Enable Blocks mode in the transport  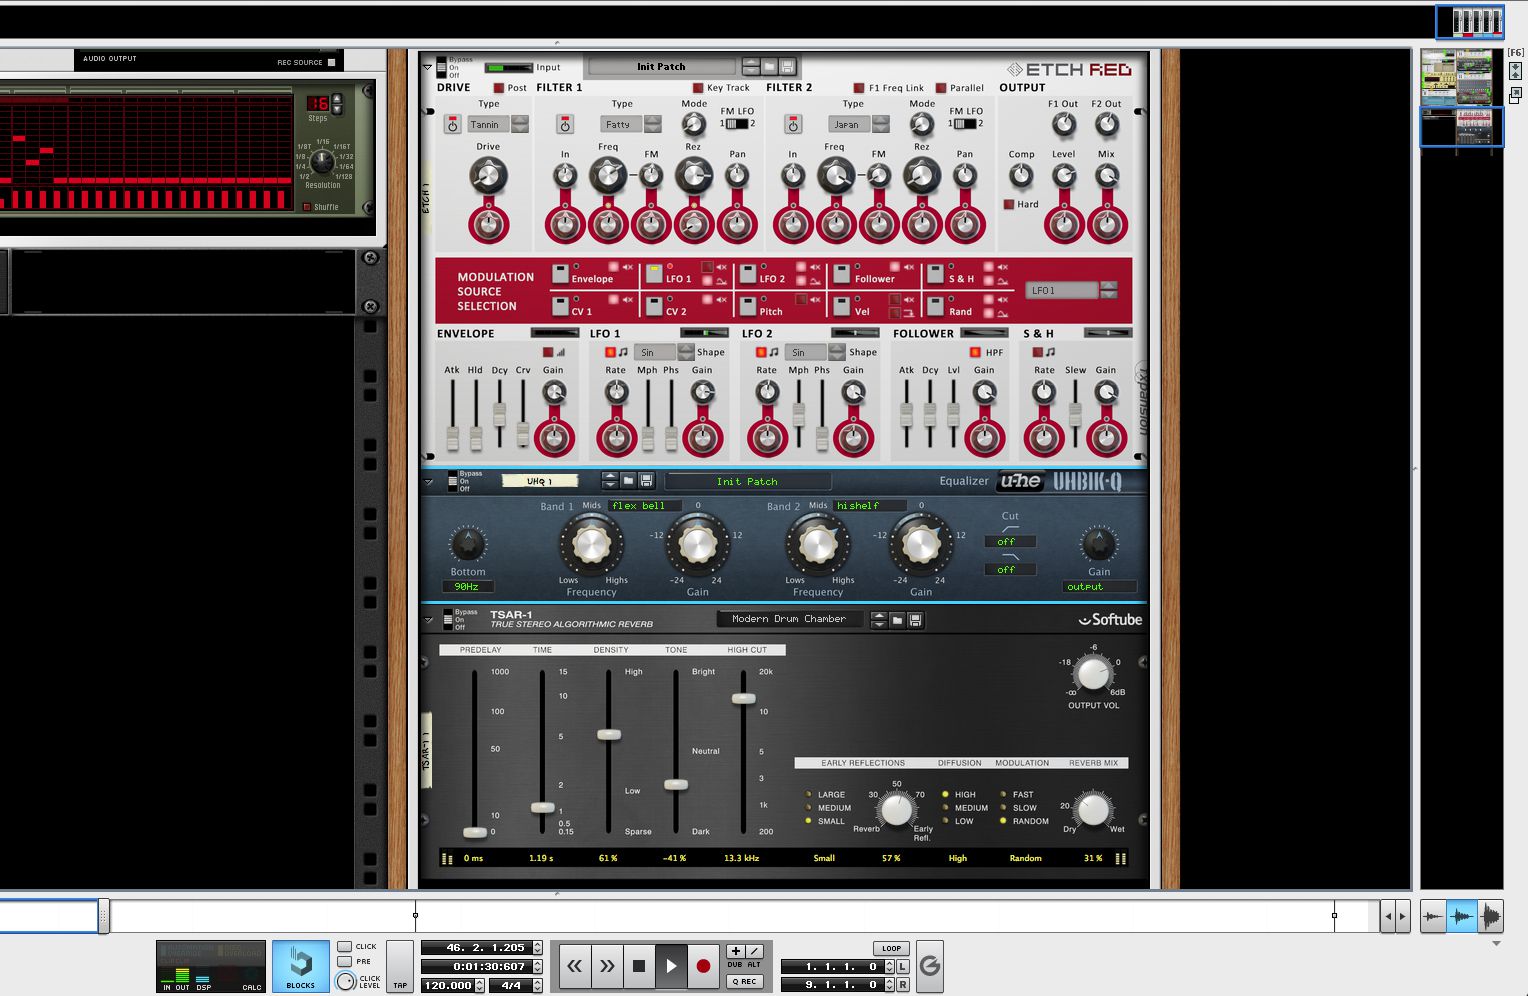tap(300, 966)
